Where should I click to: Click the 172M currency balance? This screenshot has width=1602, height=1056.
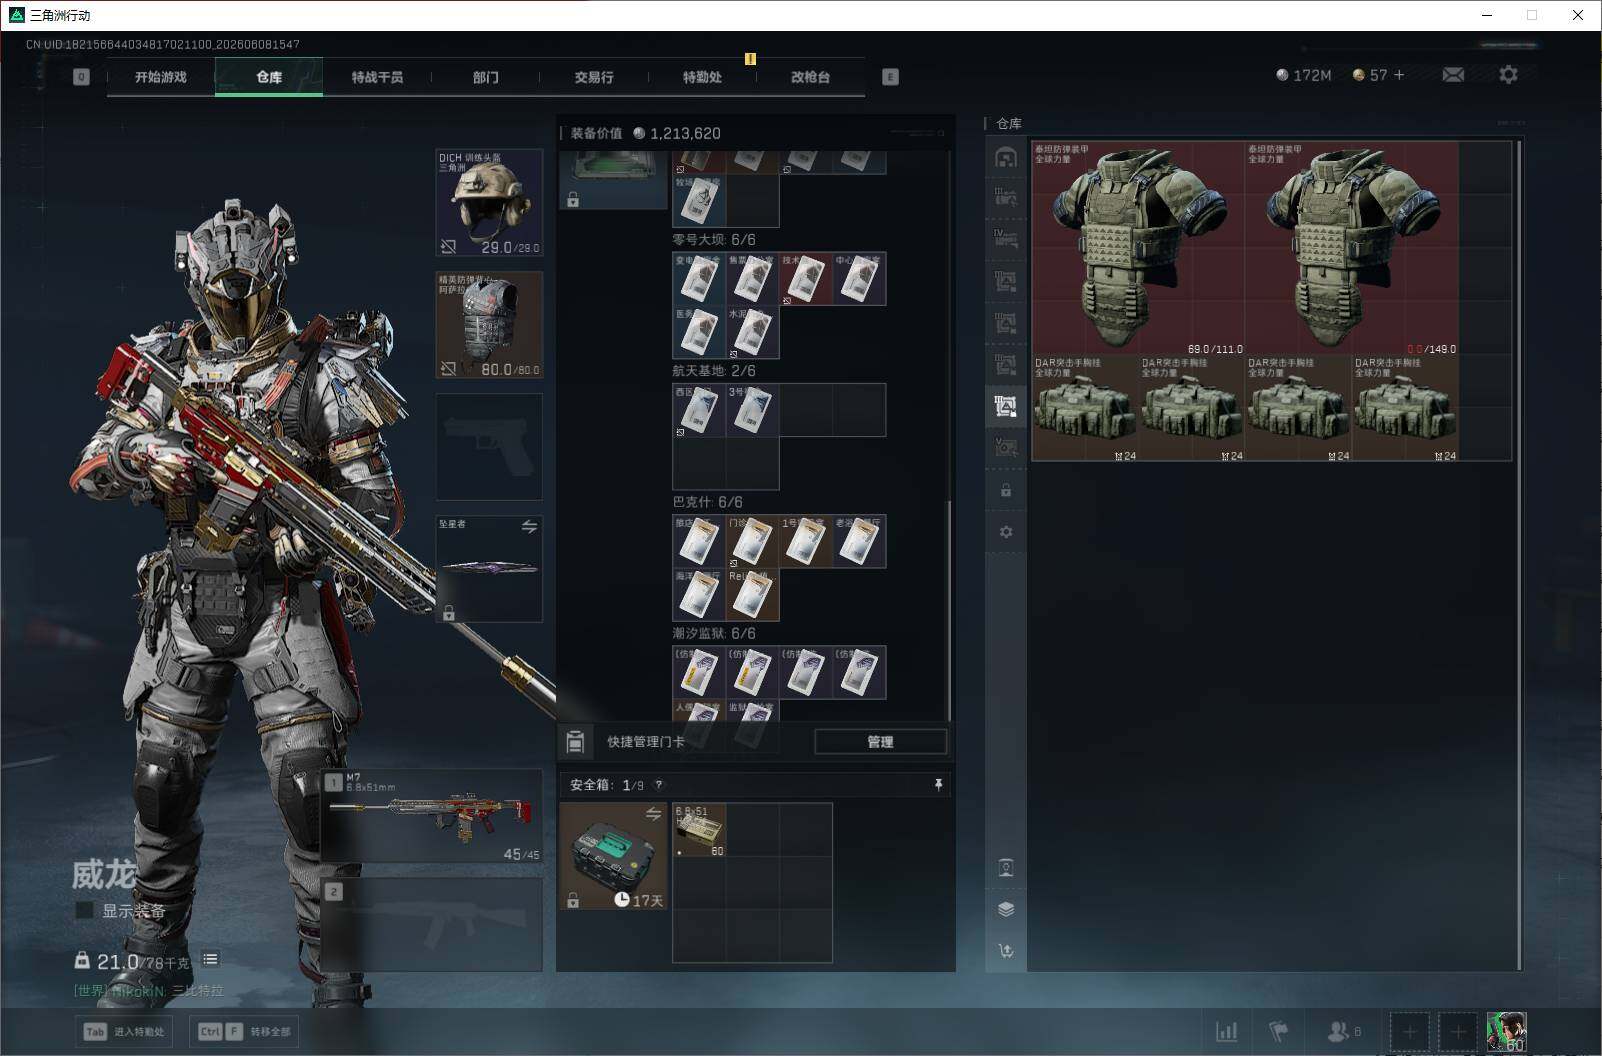pos(1304,75)
